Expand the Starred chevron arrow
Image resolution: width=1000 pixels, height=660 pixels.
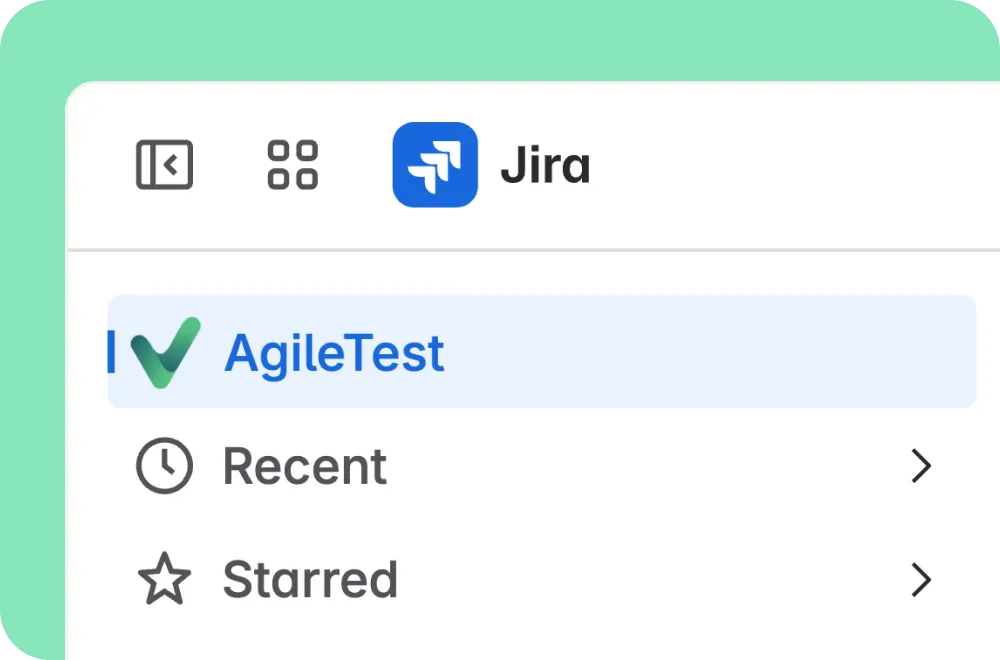coord(921,579)
